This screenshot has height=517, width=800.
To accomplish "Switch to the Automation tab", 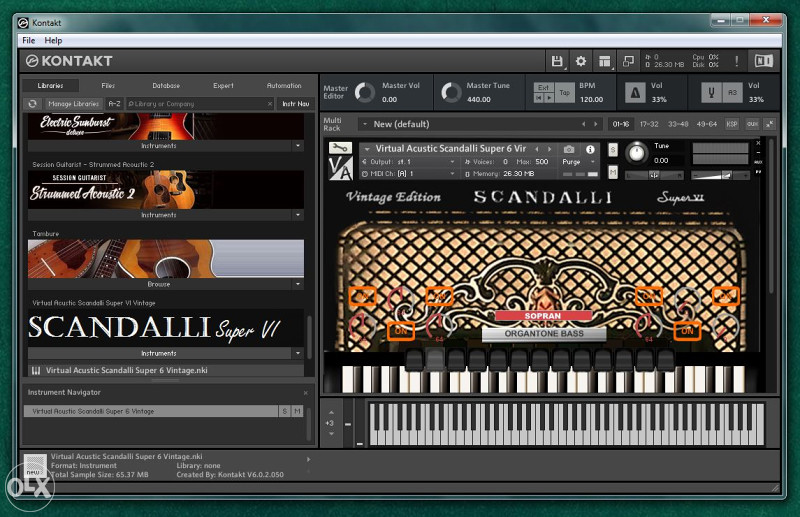I will (284, 86).
